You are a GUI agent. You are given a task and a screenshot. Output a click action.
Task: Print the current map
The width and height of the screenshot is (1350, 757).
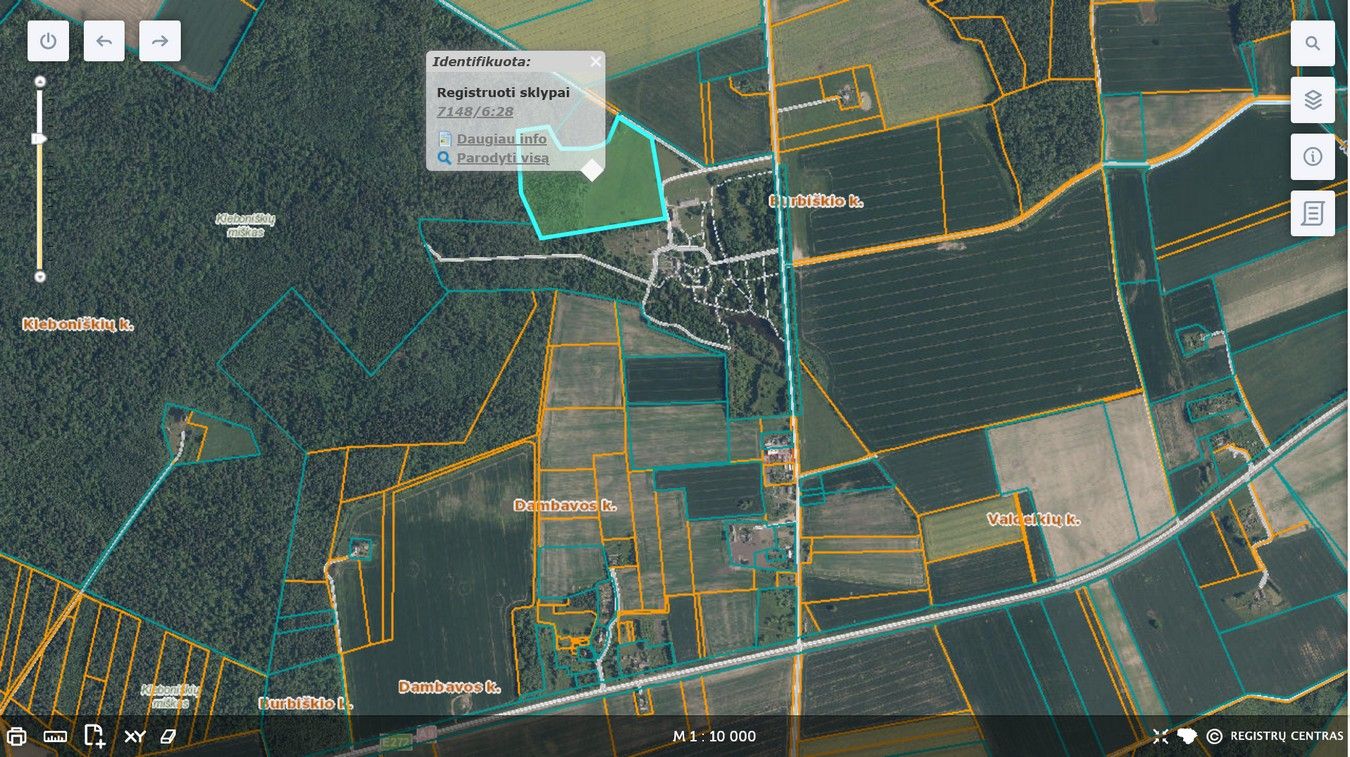[16, 737]
